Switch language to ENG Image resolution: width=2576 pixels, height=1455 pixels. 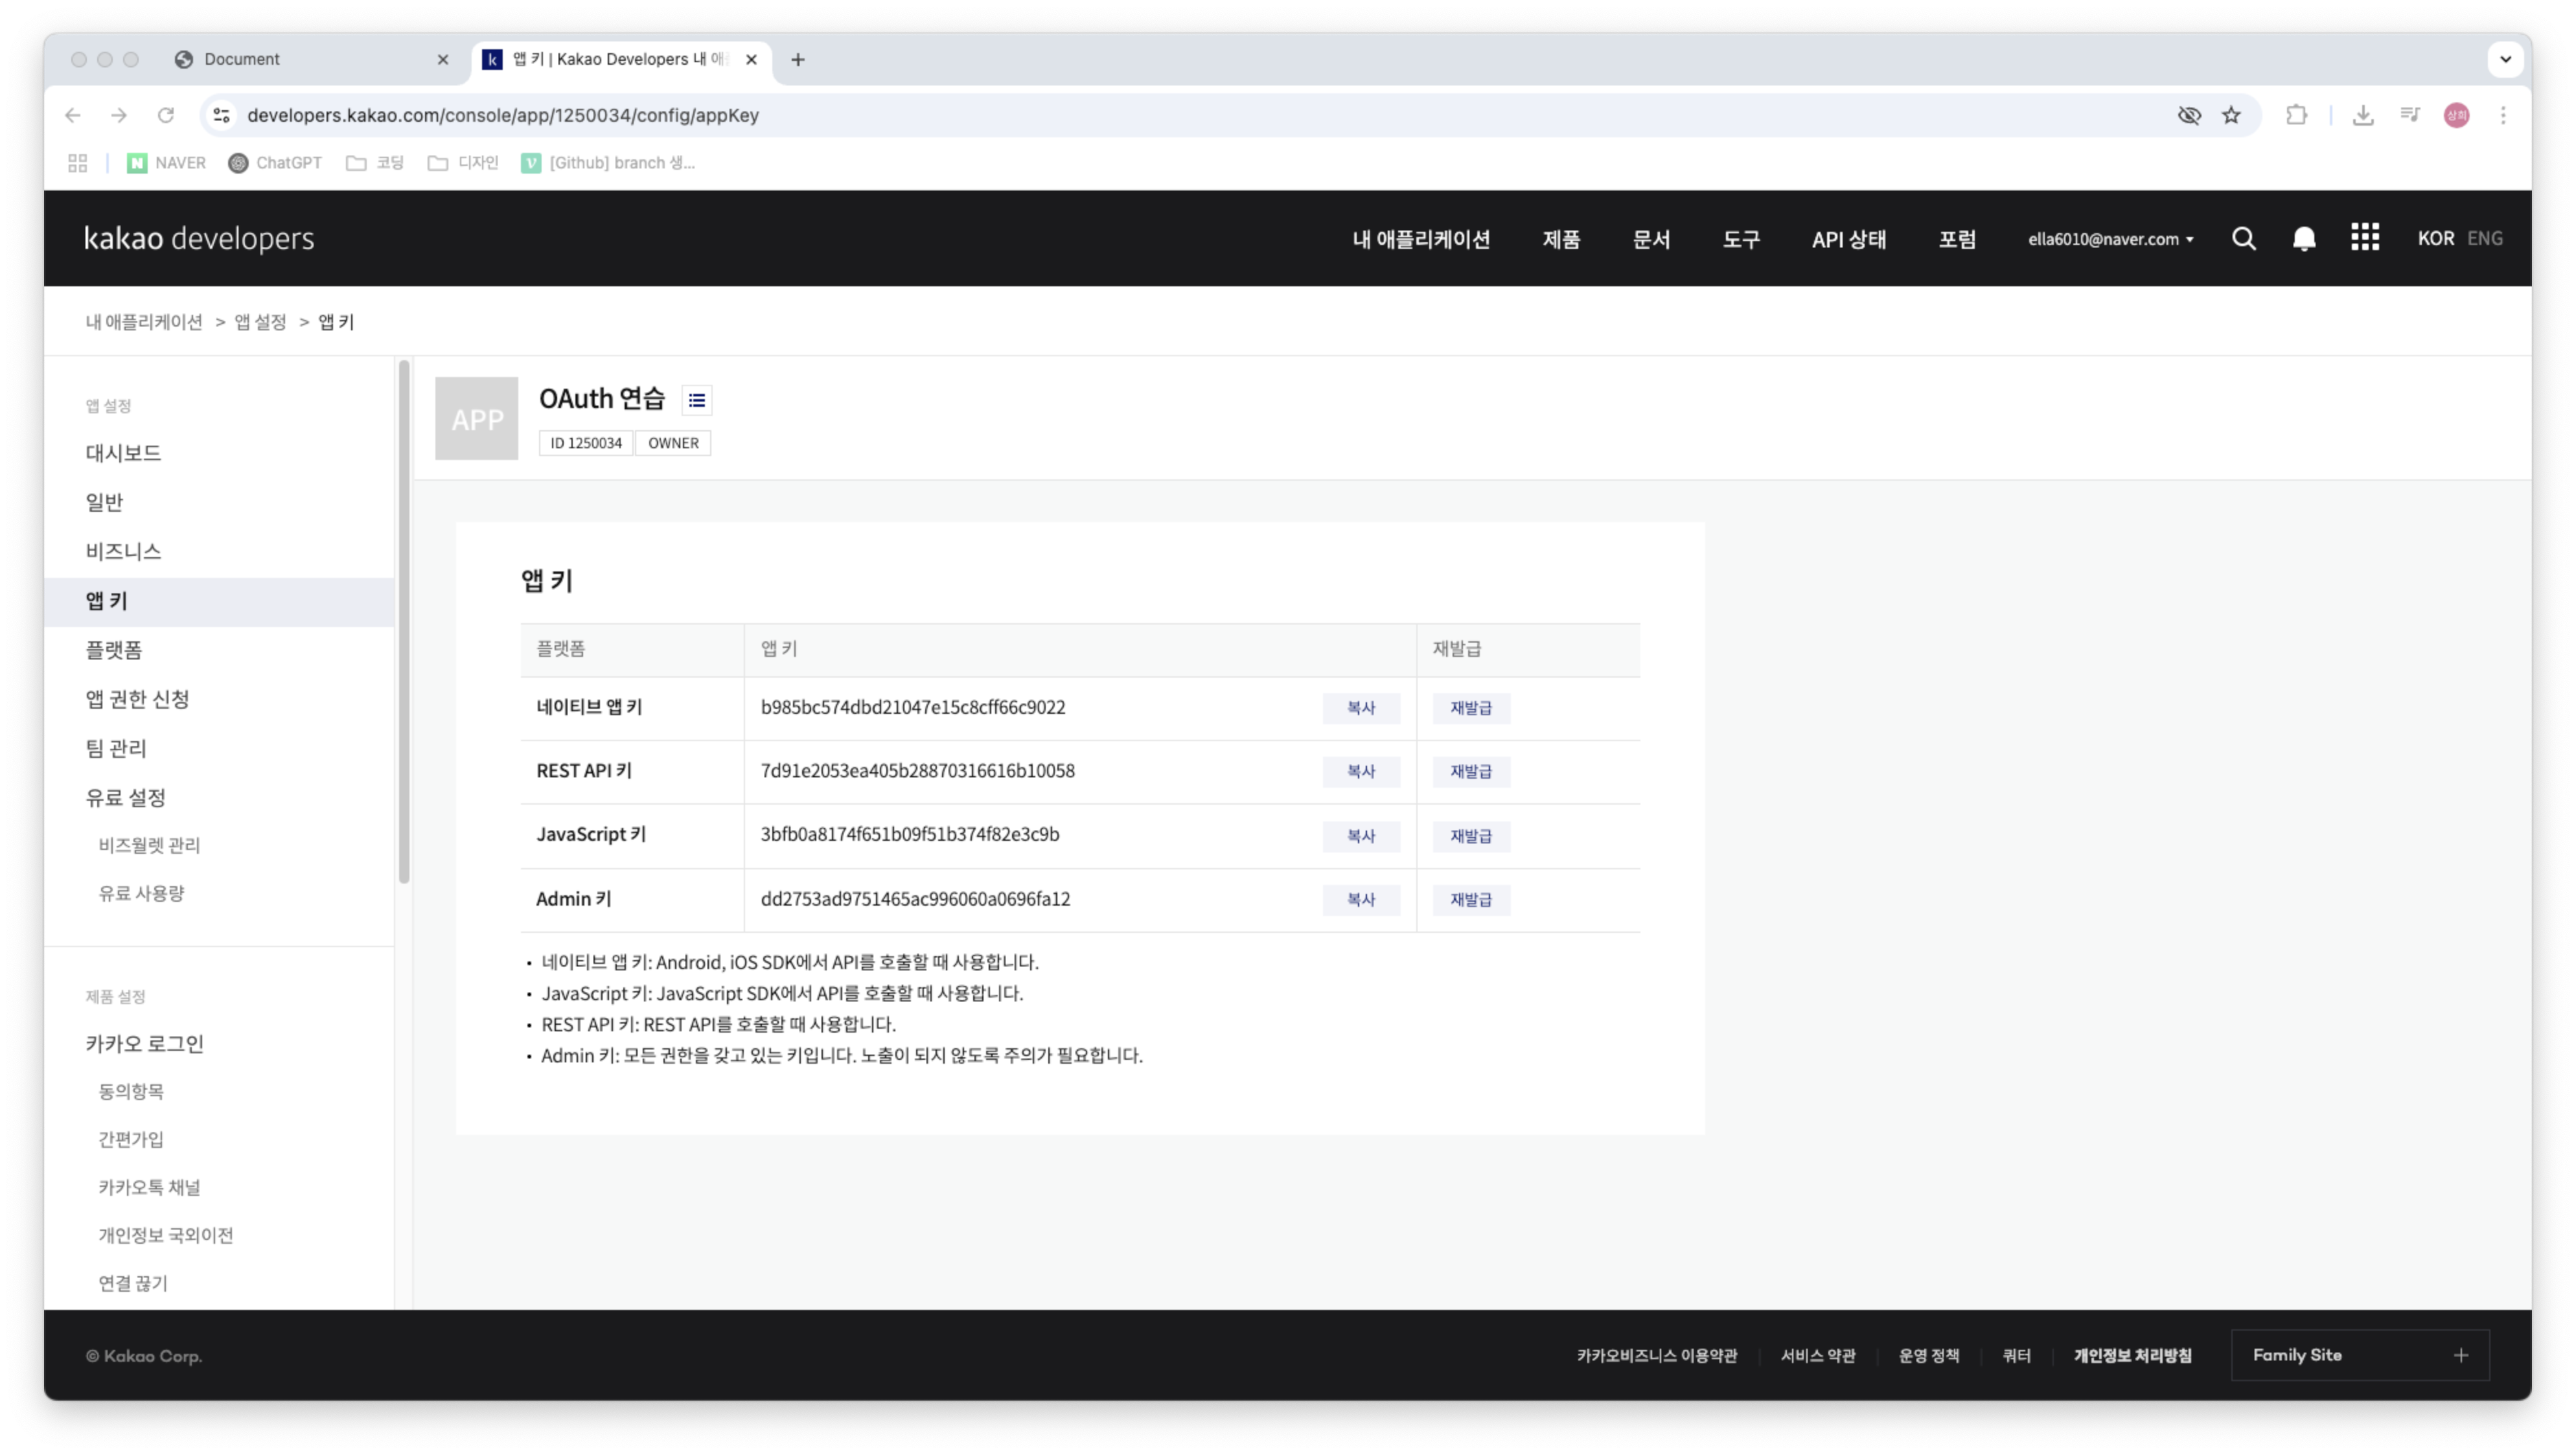coord(2485,239)
